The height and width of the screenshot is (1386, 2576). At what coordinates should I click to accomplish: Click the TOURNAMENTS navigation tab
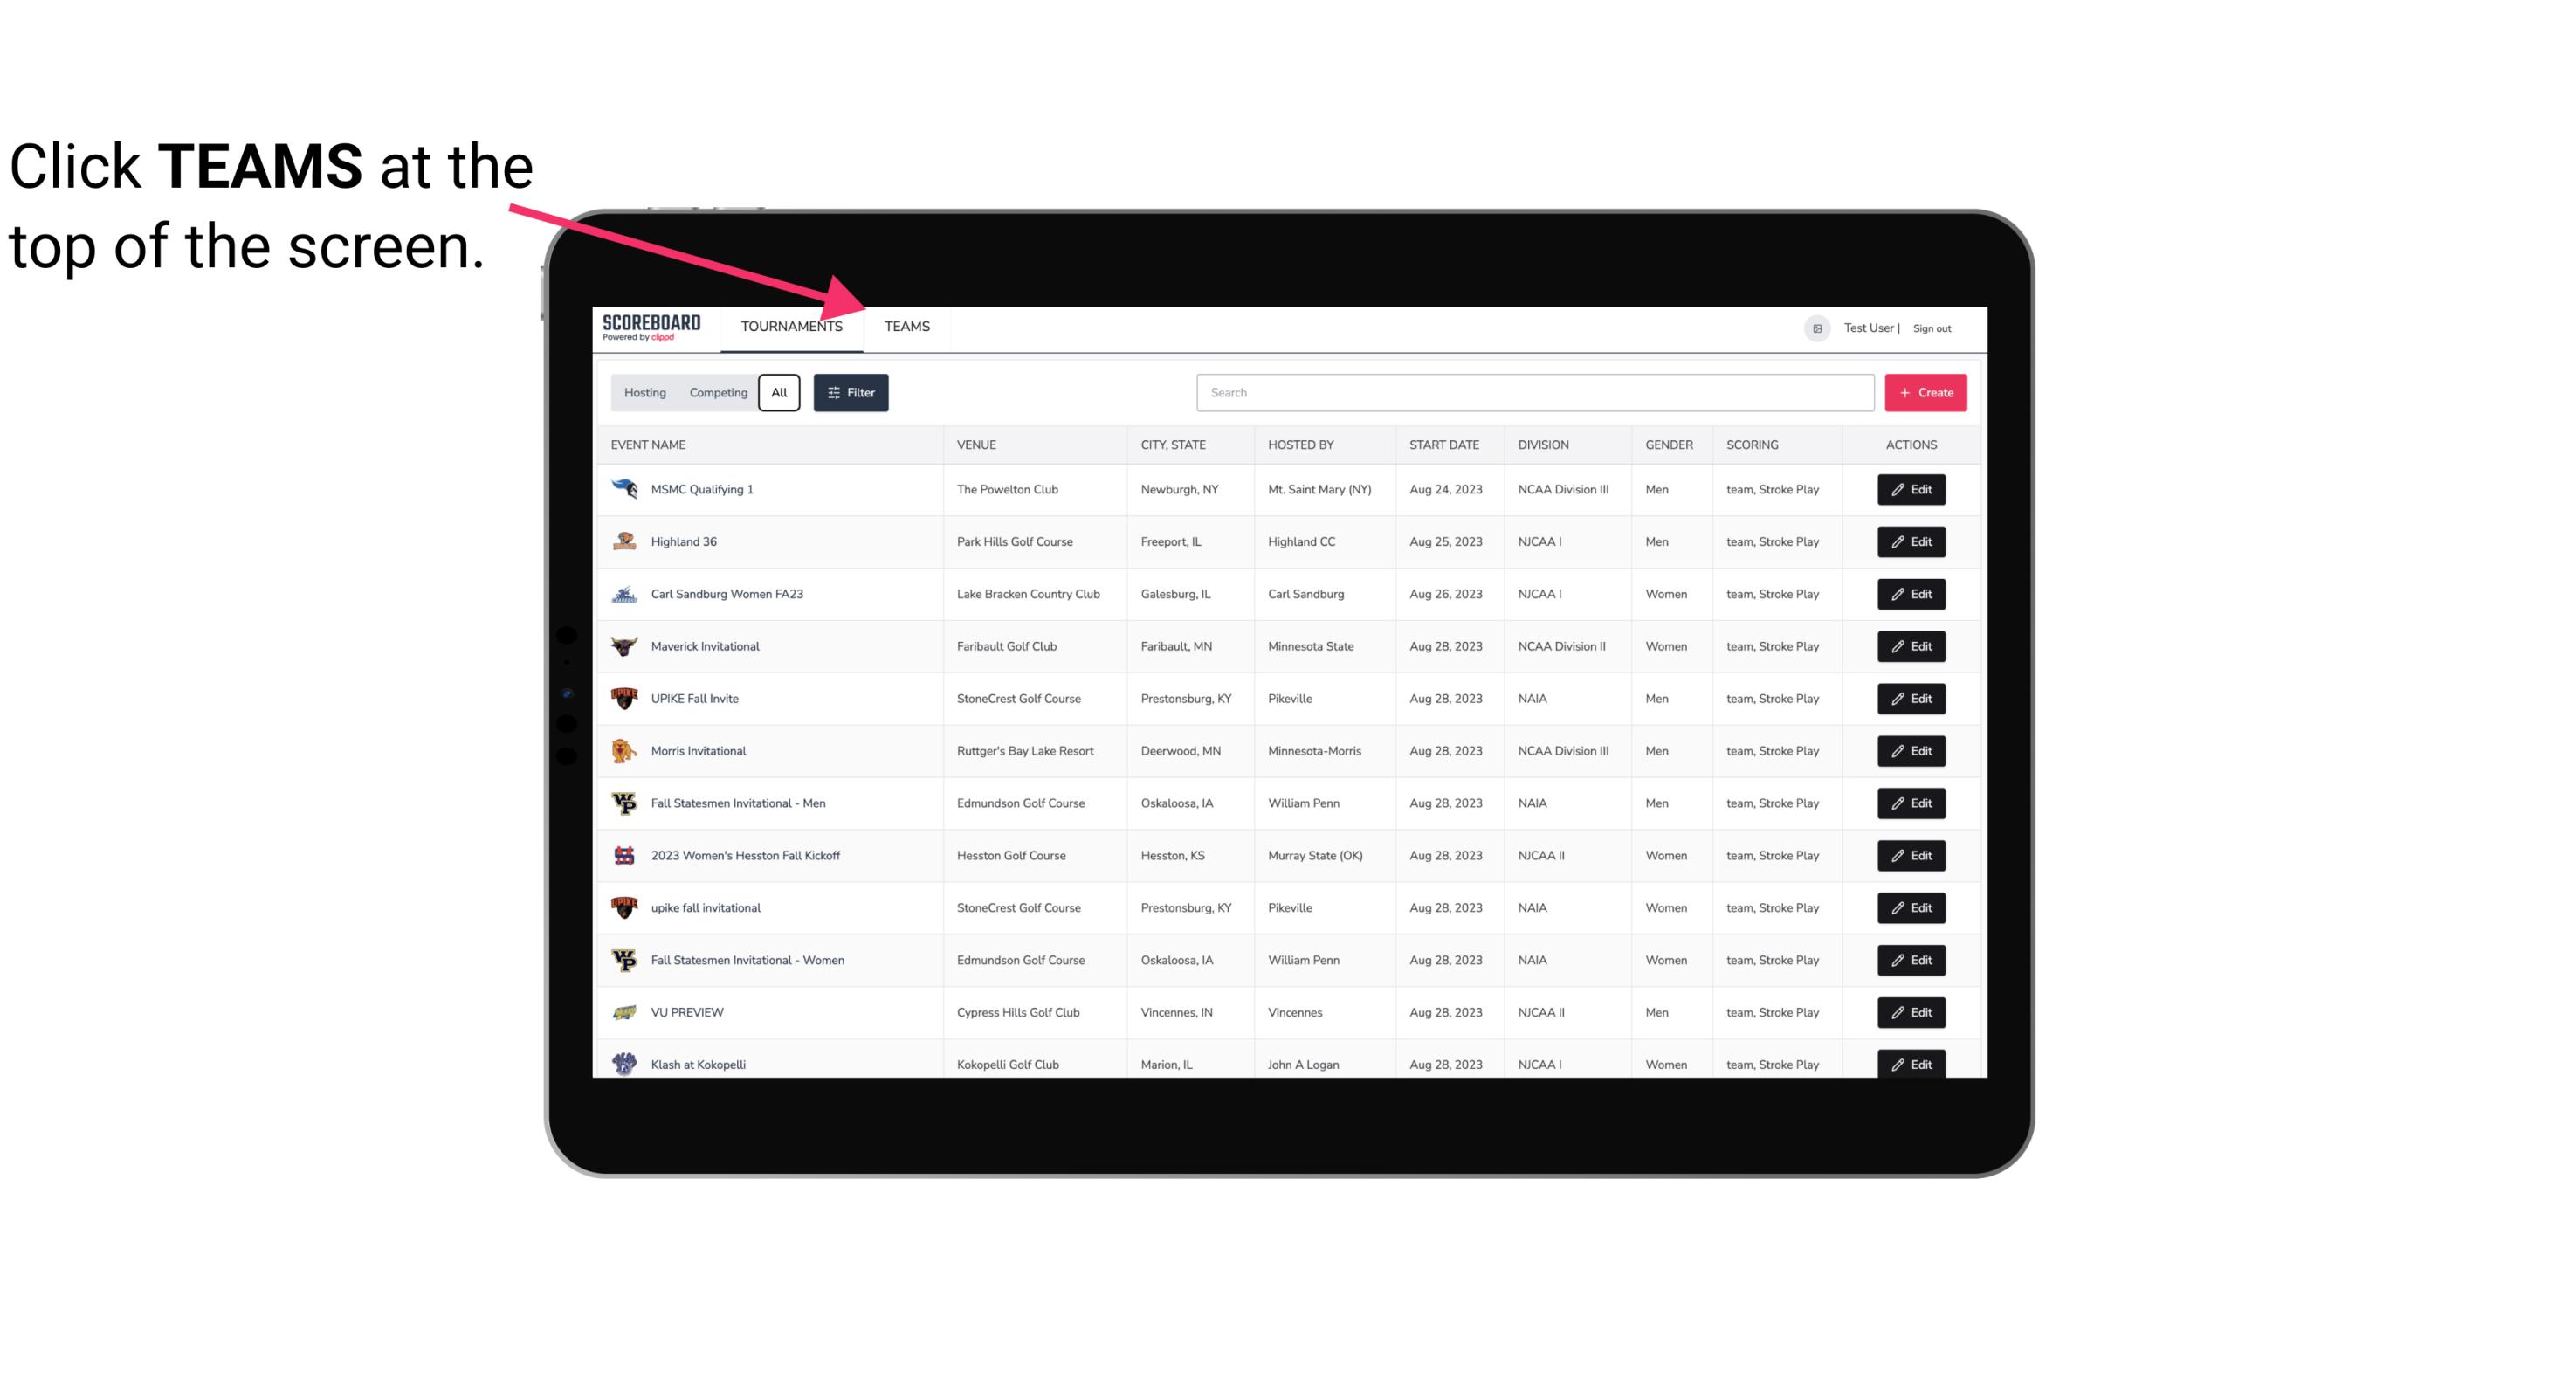pyautogui.click(x=791, y=328)
